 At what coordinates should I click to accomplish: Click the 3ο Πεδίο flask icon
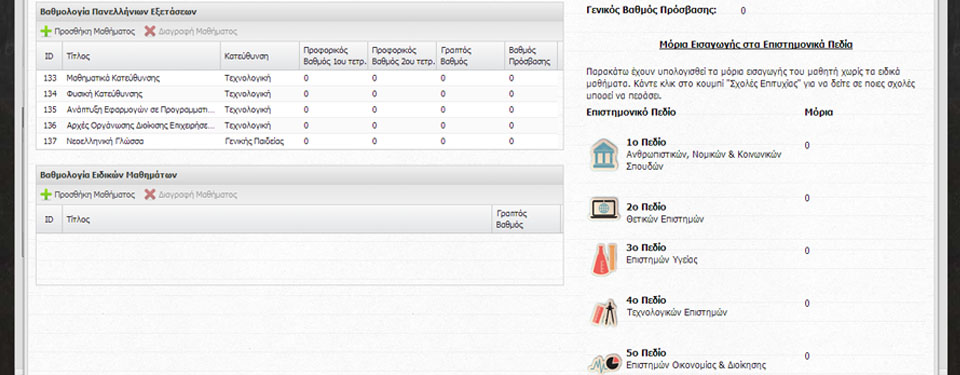coord(604,259)
